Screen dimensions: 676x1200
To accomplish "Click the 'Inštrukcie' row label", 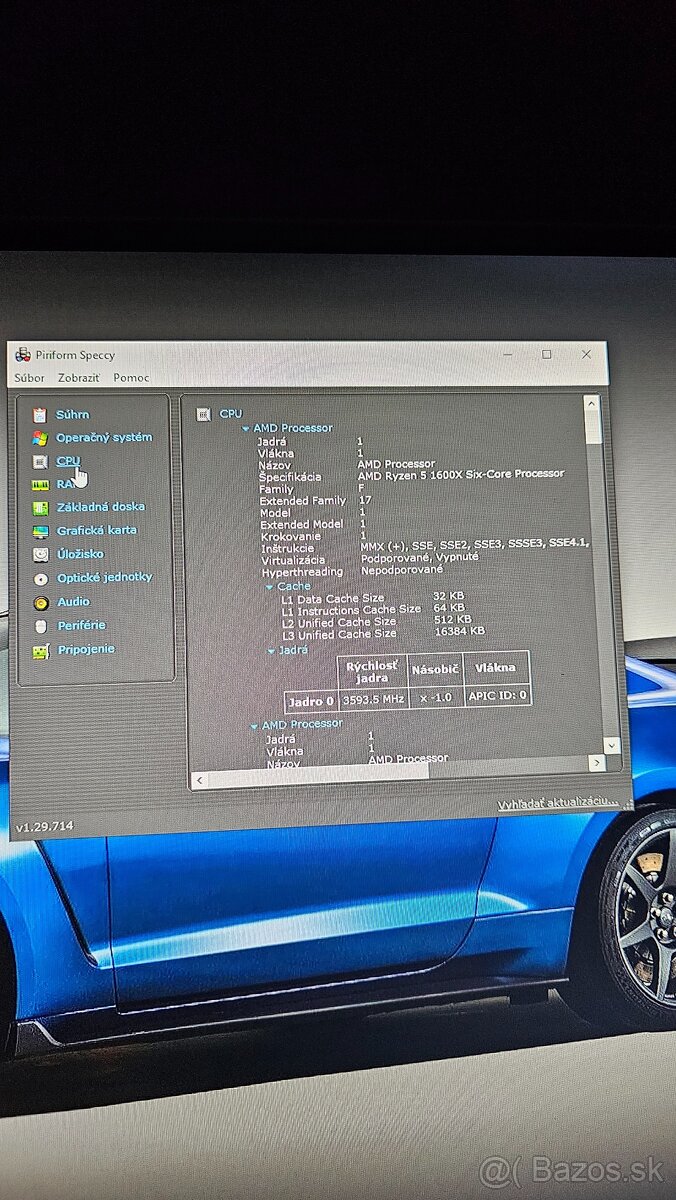I will (287, 548).
